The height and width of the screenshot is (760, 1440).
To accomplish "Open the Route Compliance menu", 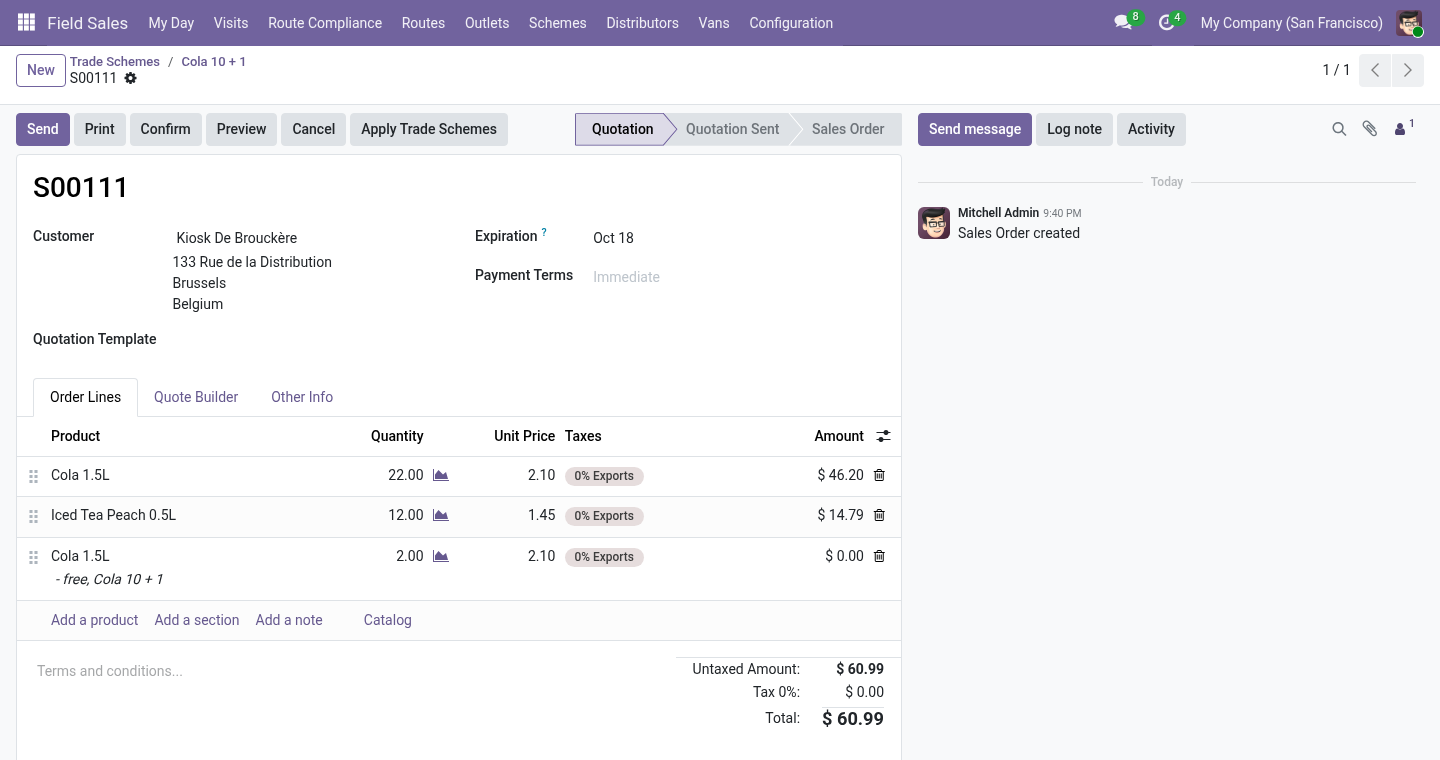I will 325,22.
